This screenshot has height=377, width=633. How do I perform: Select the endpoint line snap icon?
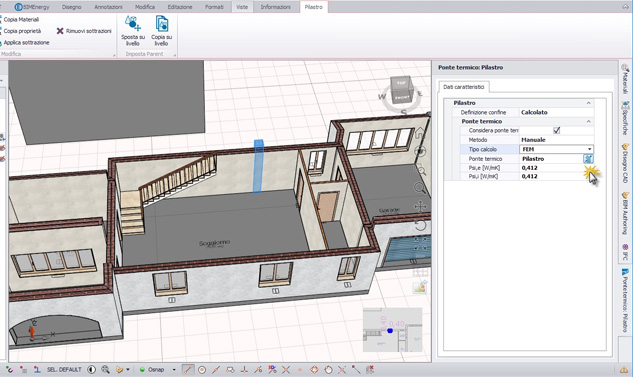188,369
